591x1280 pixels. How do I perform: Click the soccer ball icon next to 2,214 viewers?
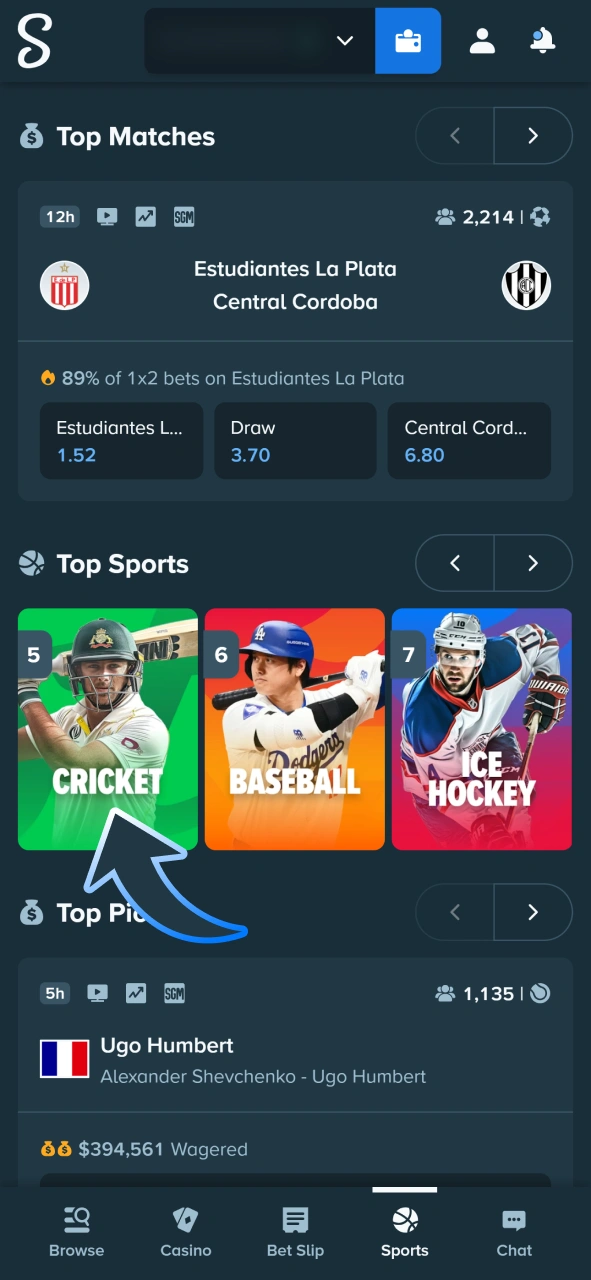point(540,216)
